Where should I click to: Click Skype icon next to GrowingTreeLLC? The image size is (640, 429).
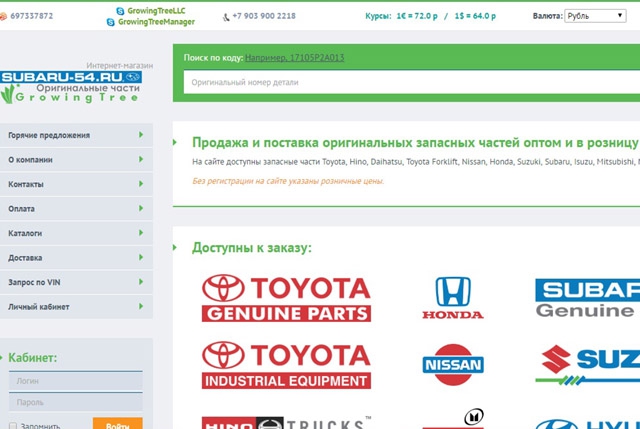tap(120, 11)
